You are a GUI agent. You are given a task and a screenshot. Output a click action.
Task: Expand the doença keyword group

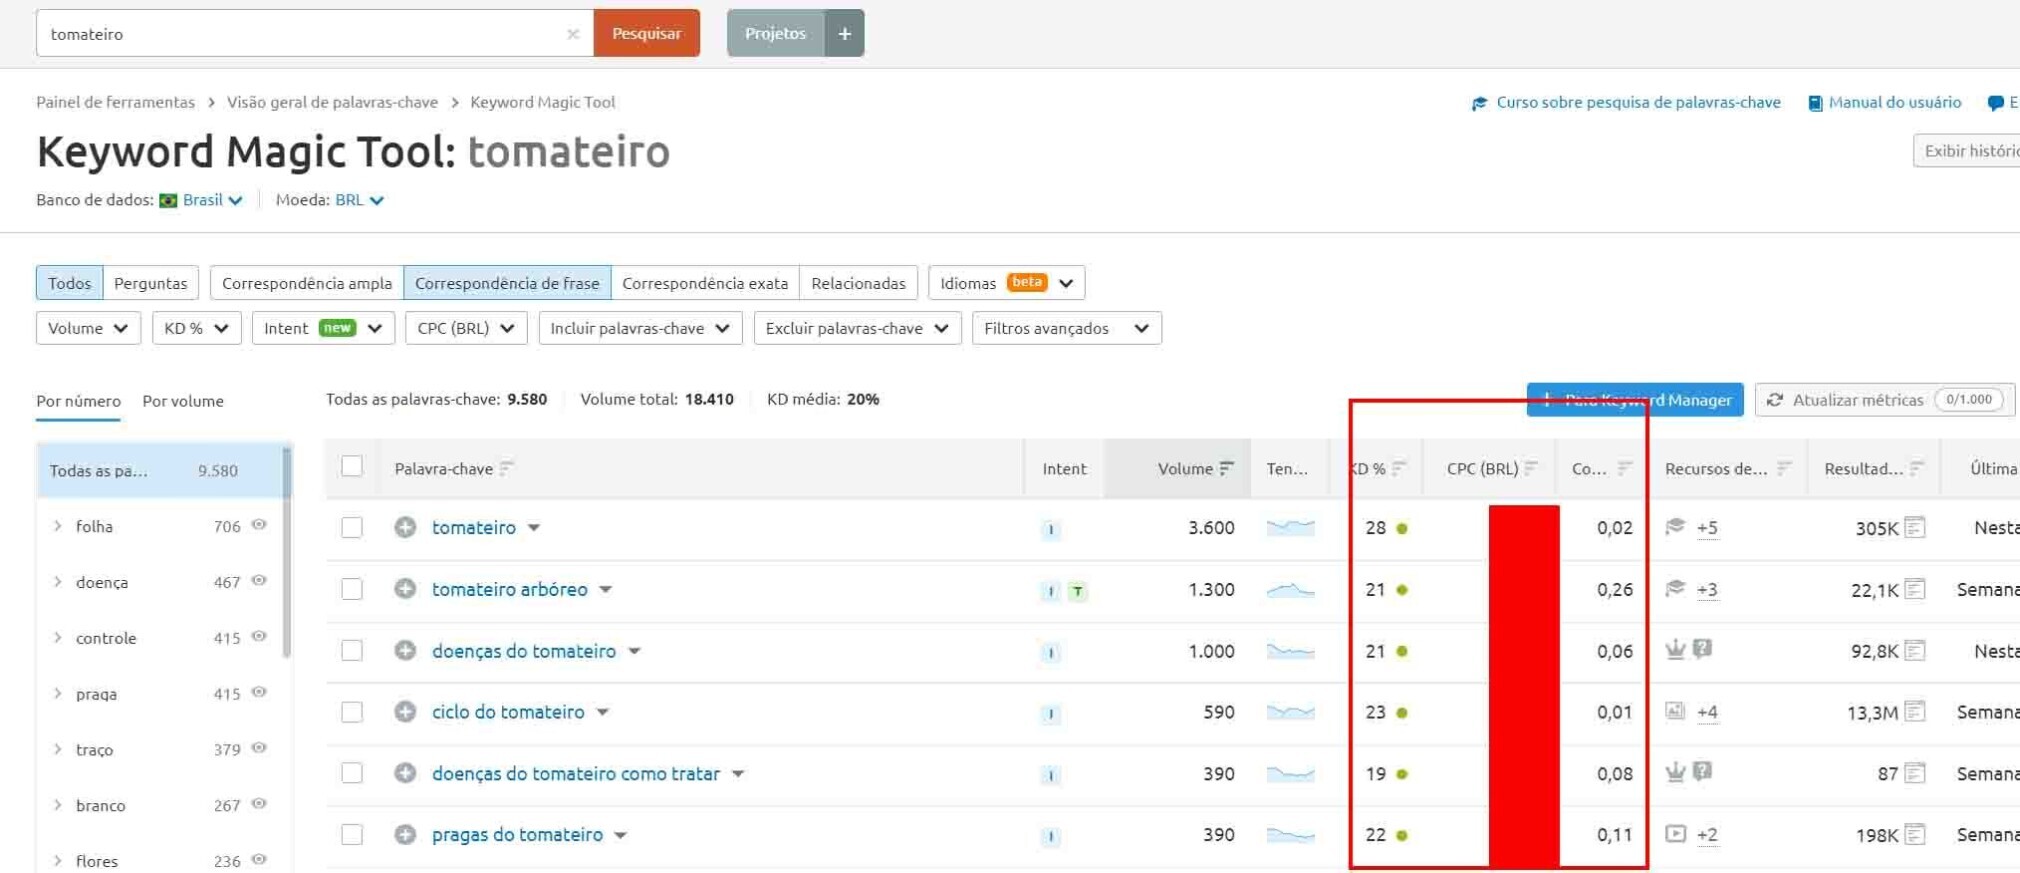[58, 582]
